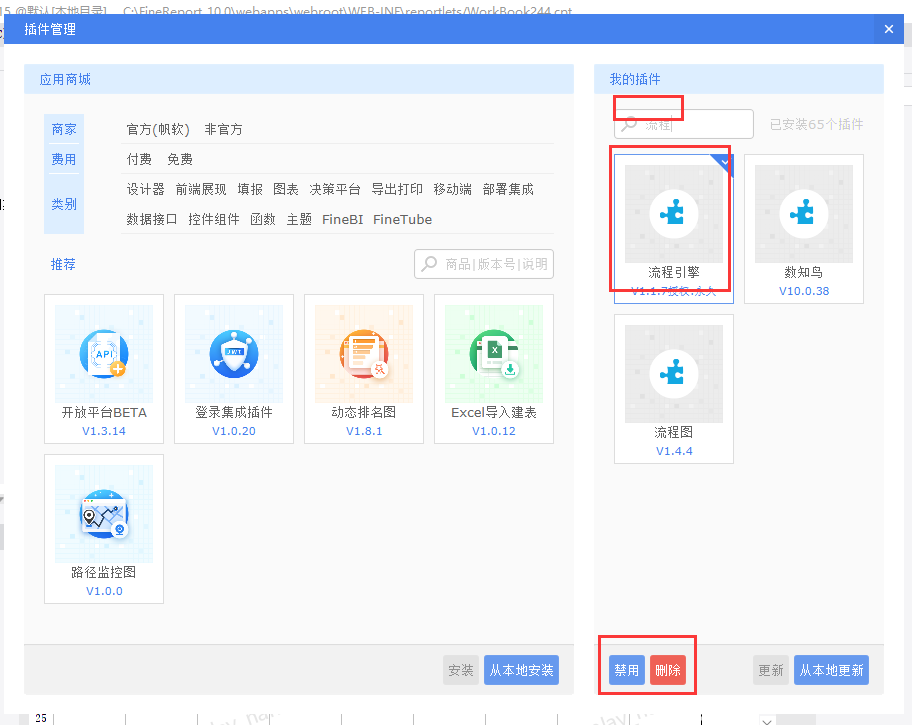Click the 更新 button
This screenshot has height=725, width=912.
[771, 670]
